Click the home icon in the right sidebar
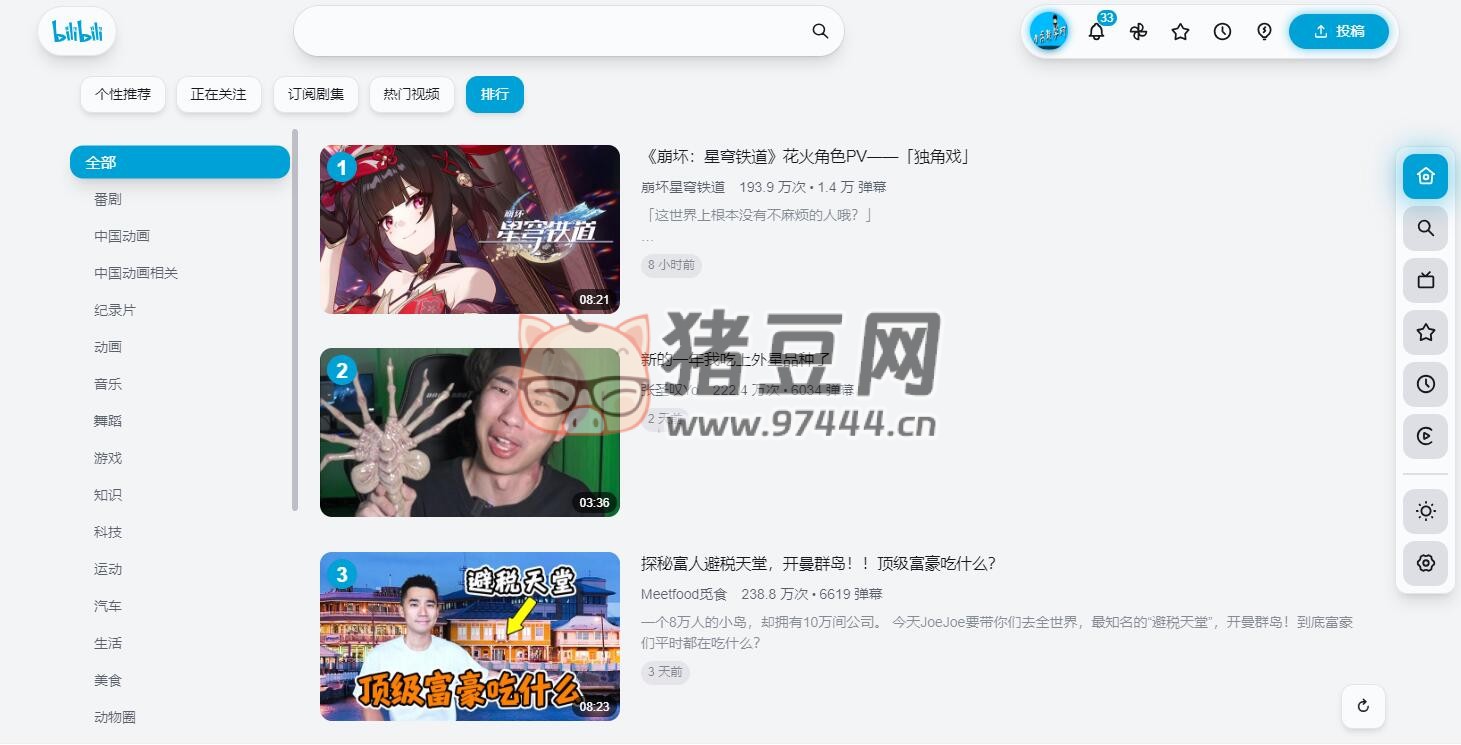 coord(1425,176)
